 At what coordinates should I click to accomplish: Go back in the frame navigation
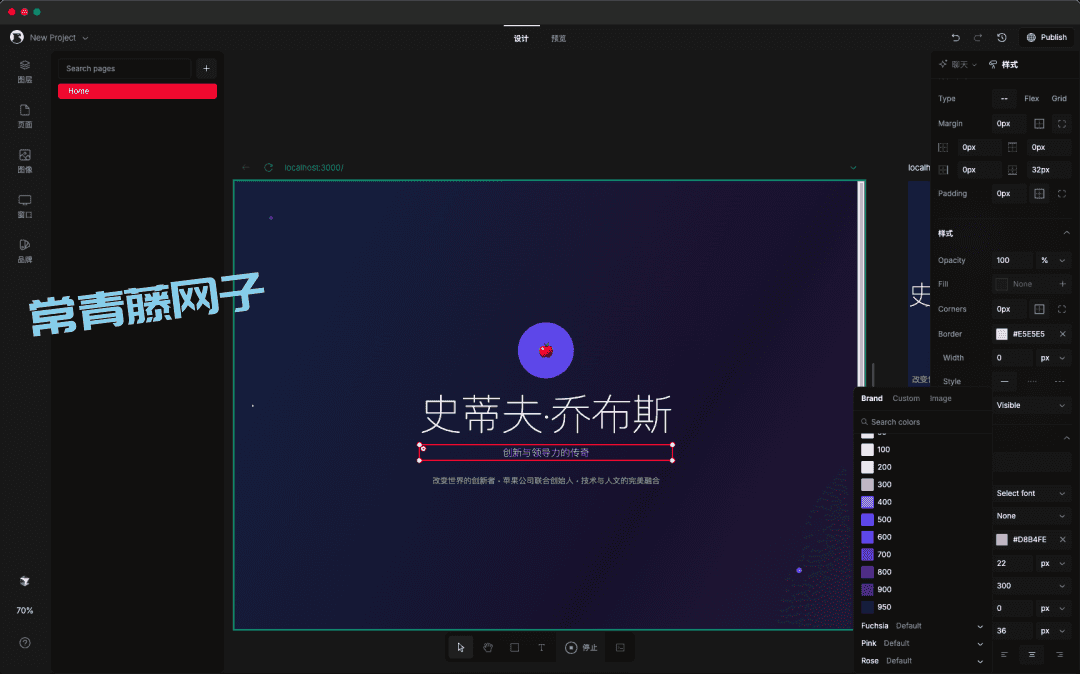tap(246, 167)
